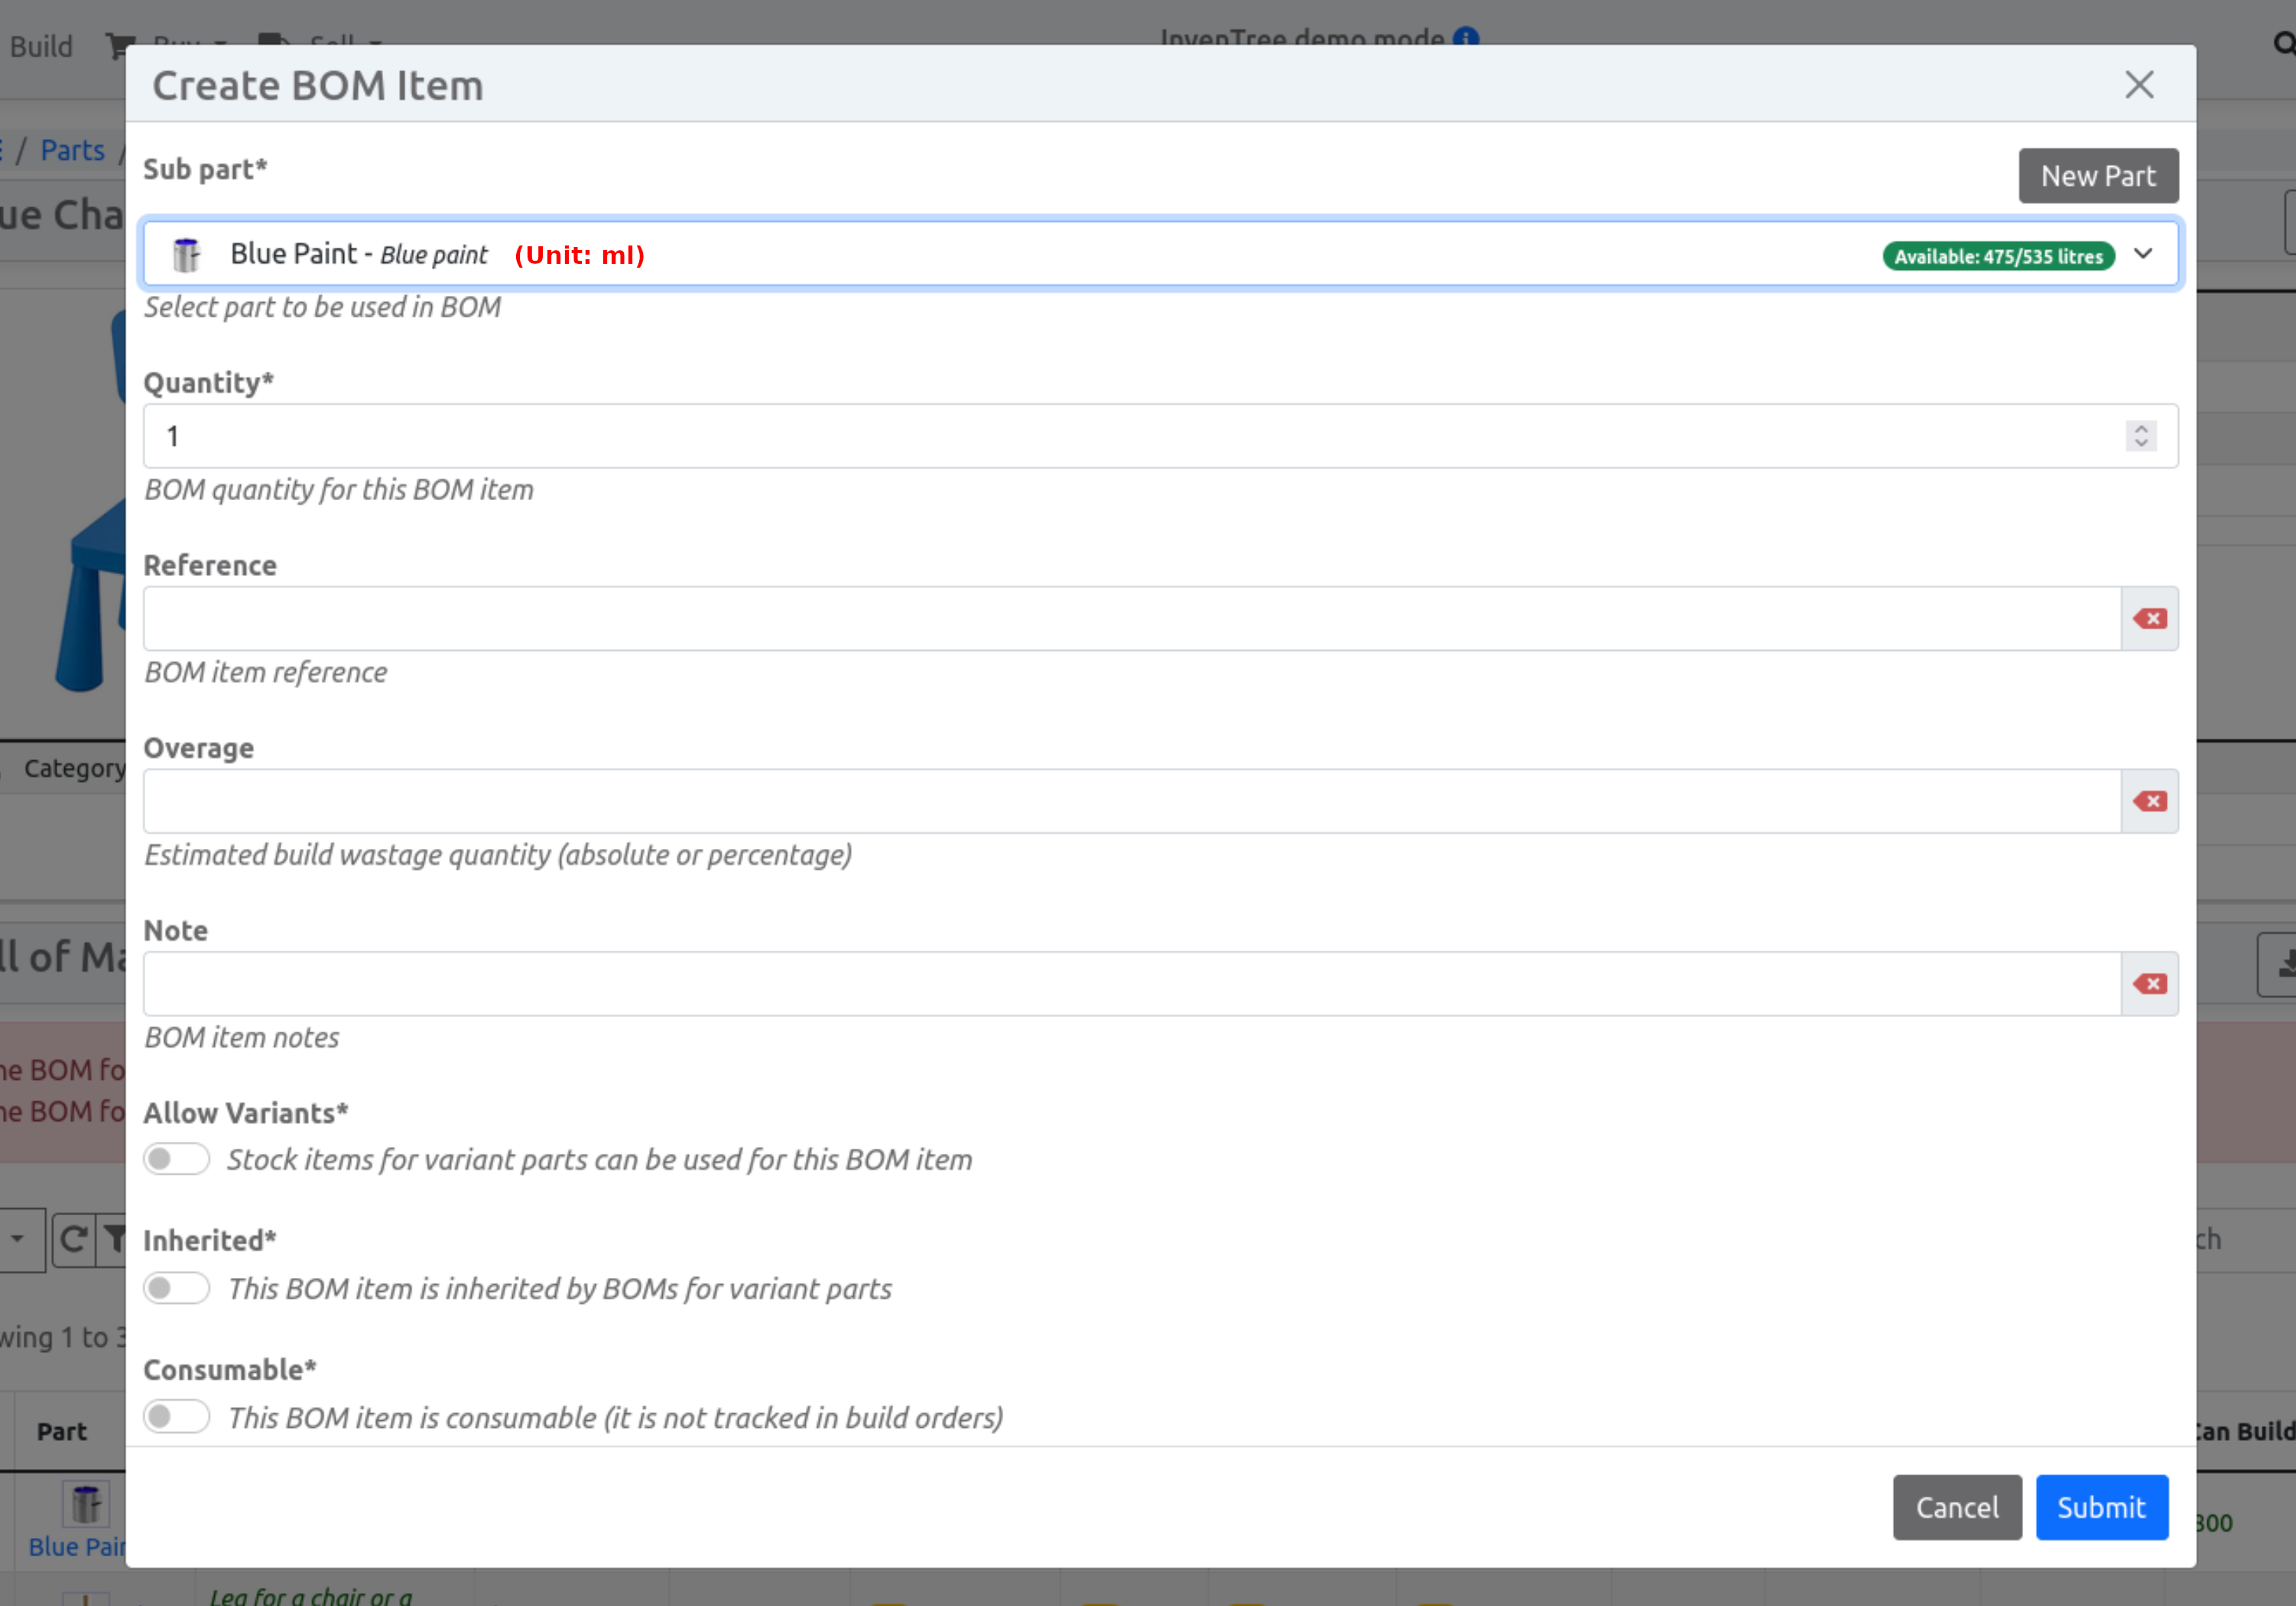Turn on the Consumable toggle
This screenshot has width=2296, height=1606.
pyautogui.click(x=176, y=1416)
